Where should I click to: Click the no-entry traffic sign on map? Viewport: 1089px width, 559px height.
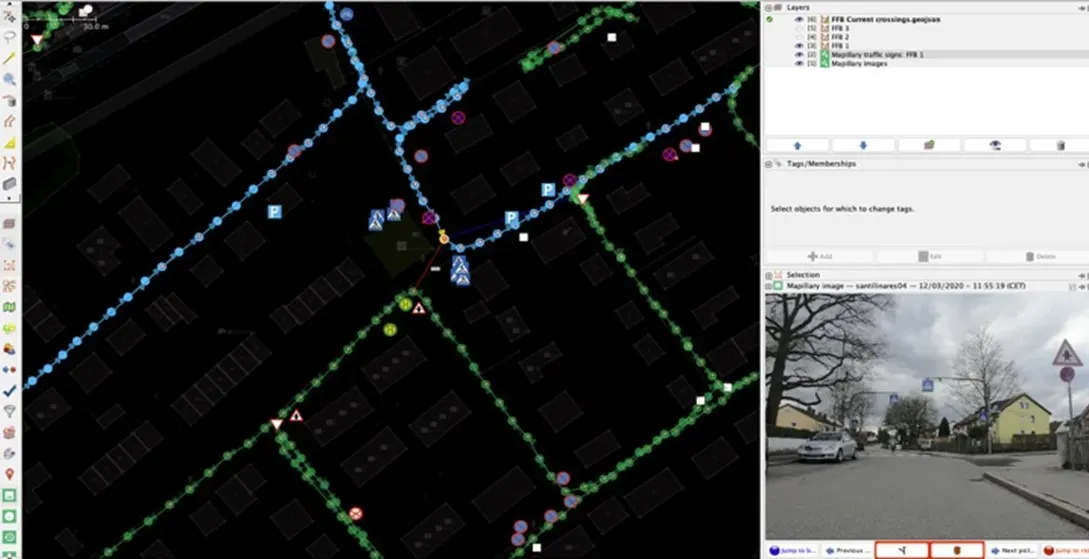click(356, 514)
